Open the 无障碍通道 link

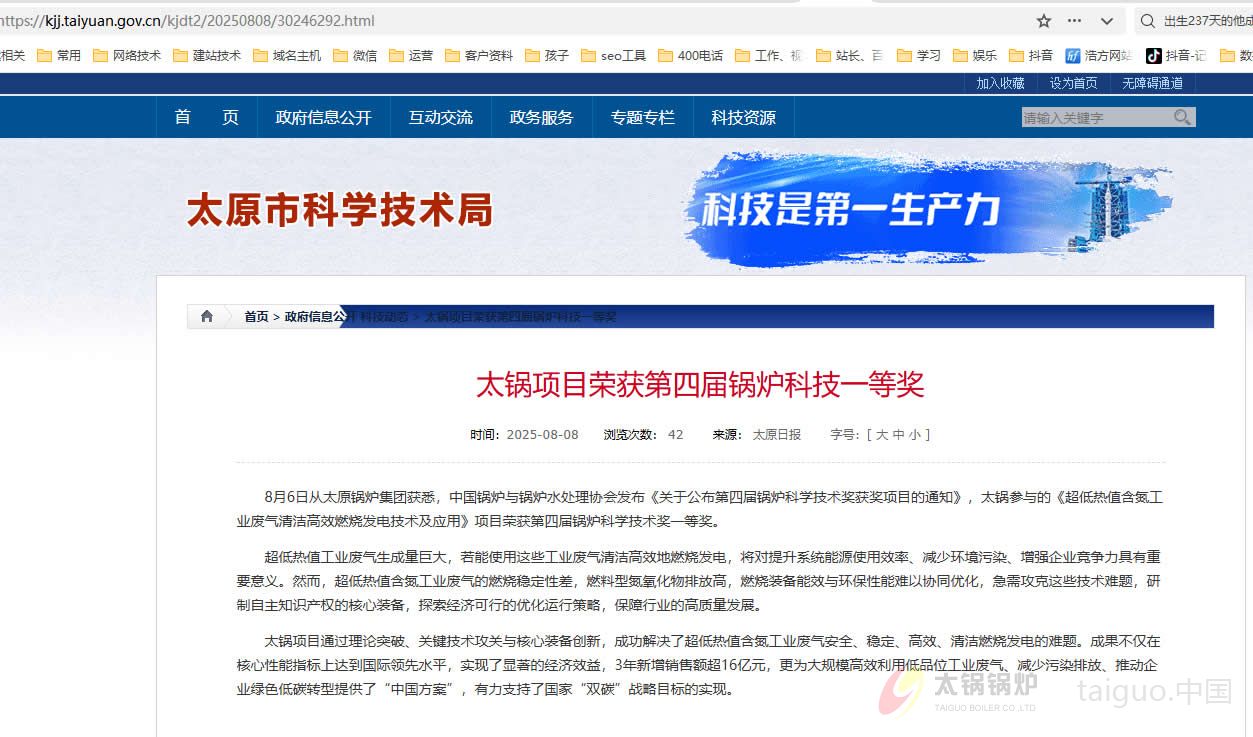pyautogui.click(x=1152, y=83)
